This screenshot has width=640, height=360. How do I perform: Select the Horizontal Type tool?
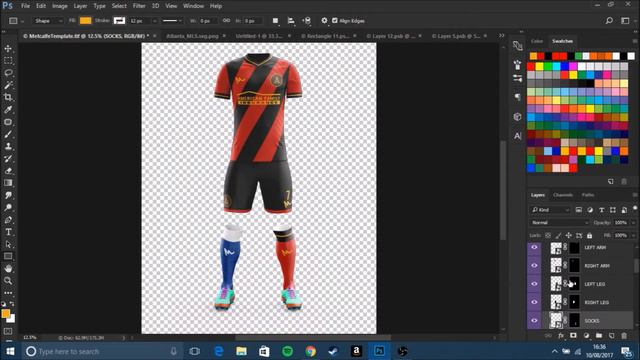coord(8,232)
